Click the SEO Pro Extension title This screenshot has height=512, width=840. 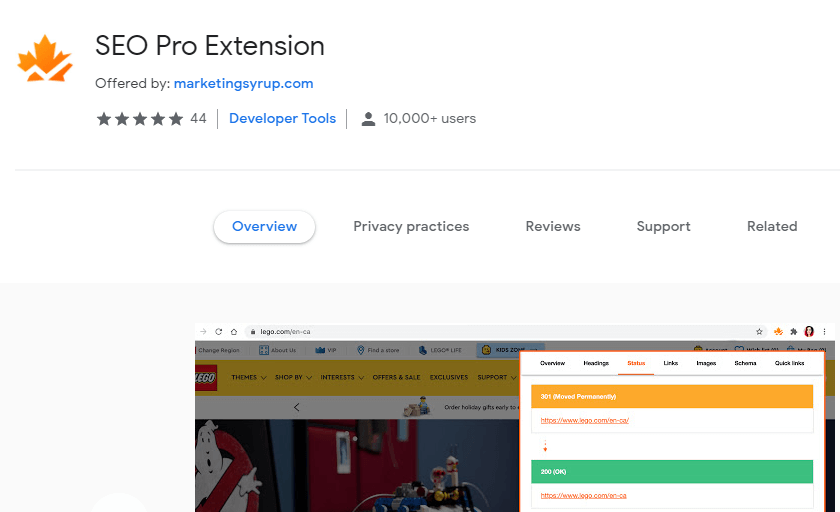pos(210,46)
